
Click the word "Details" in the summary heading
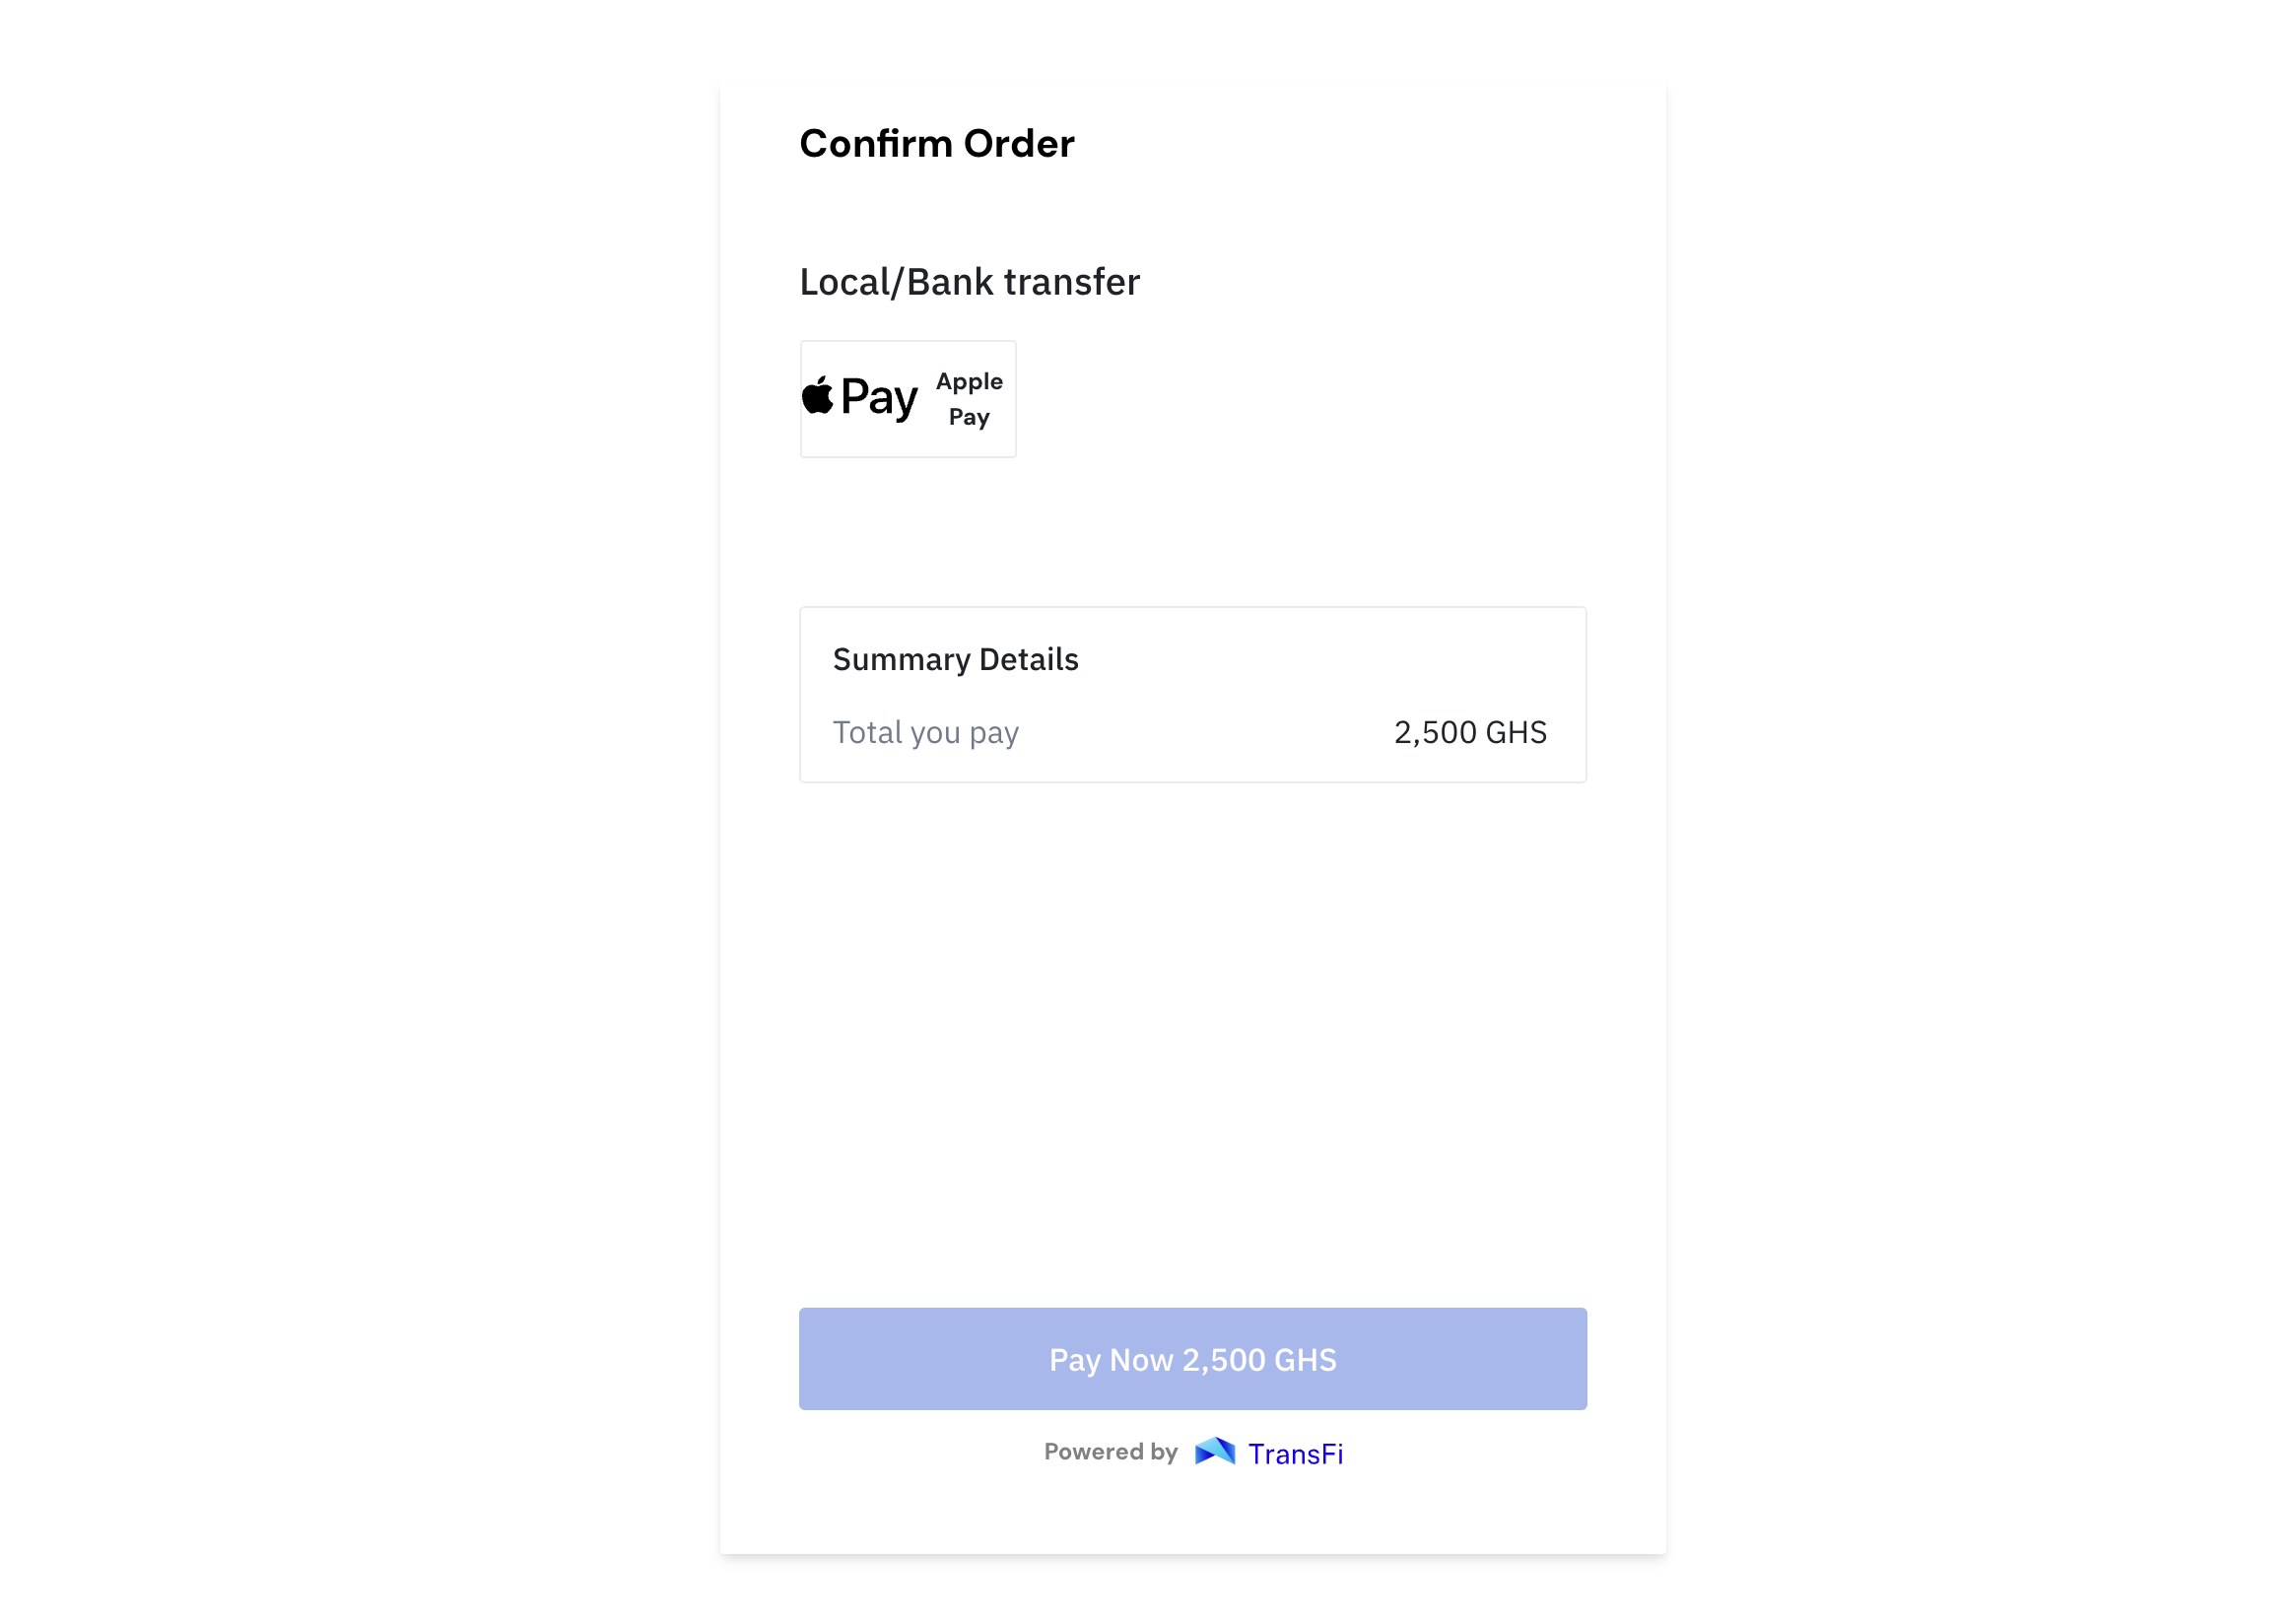tap(1029, 660)
